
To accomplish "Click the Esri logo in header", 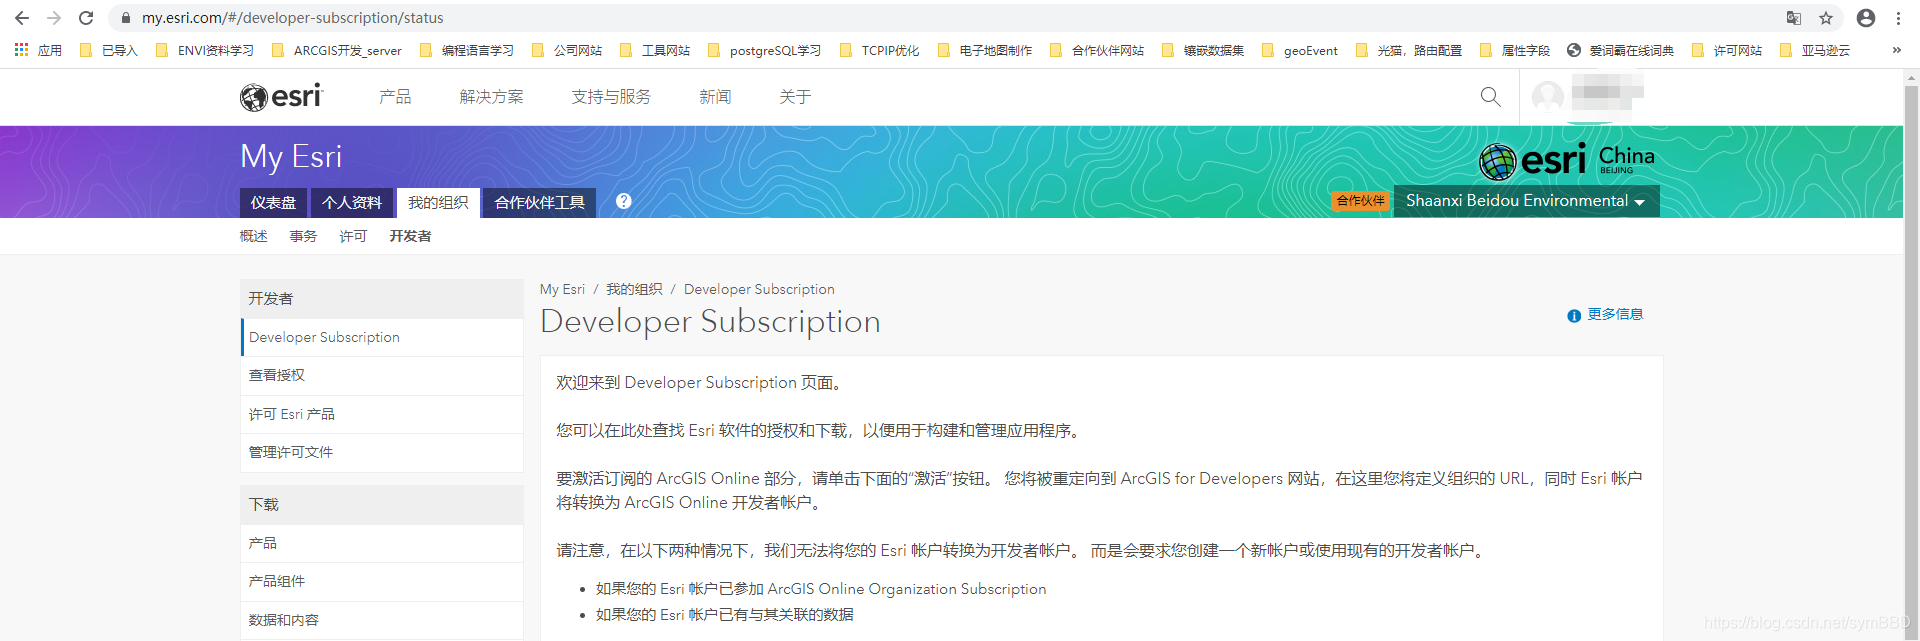I will pyautogui.click(x=281, y=96).
